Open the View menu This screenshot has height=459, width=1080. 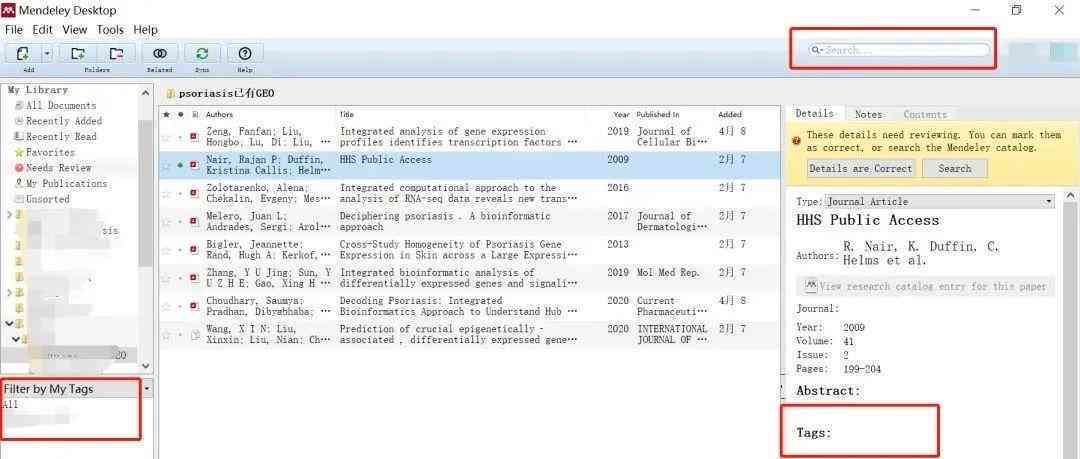74,30
